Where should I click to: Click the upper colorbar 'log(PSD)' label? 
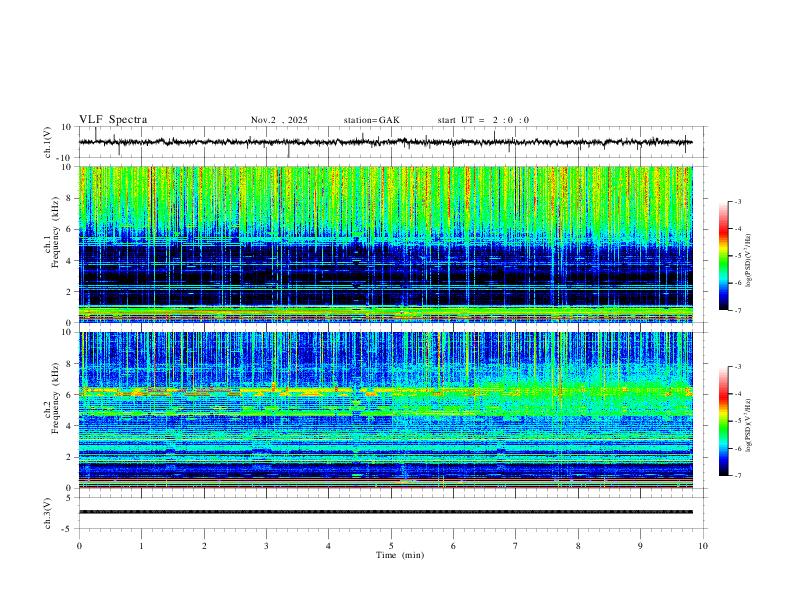(x=749, y=261)
